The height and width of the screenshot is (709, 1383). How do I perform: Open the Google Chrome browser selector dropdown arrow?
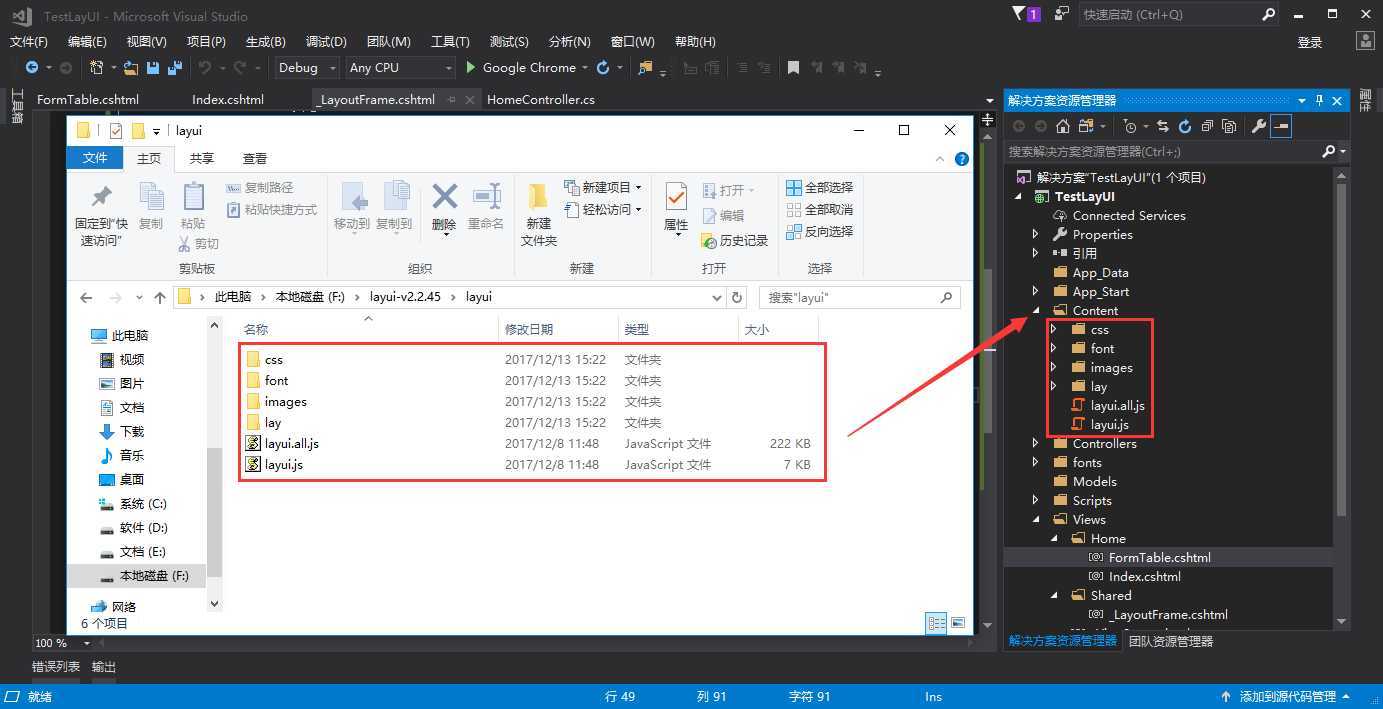pyautogui.click(x=586, y=68)
